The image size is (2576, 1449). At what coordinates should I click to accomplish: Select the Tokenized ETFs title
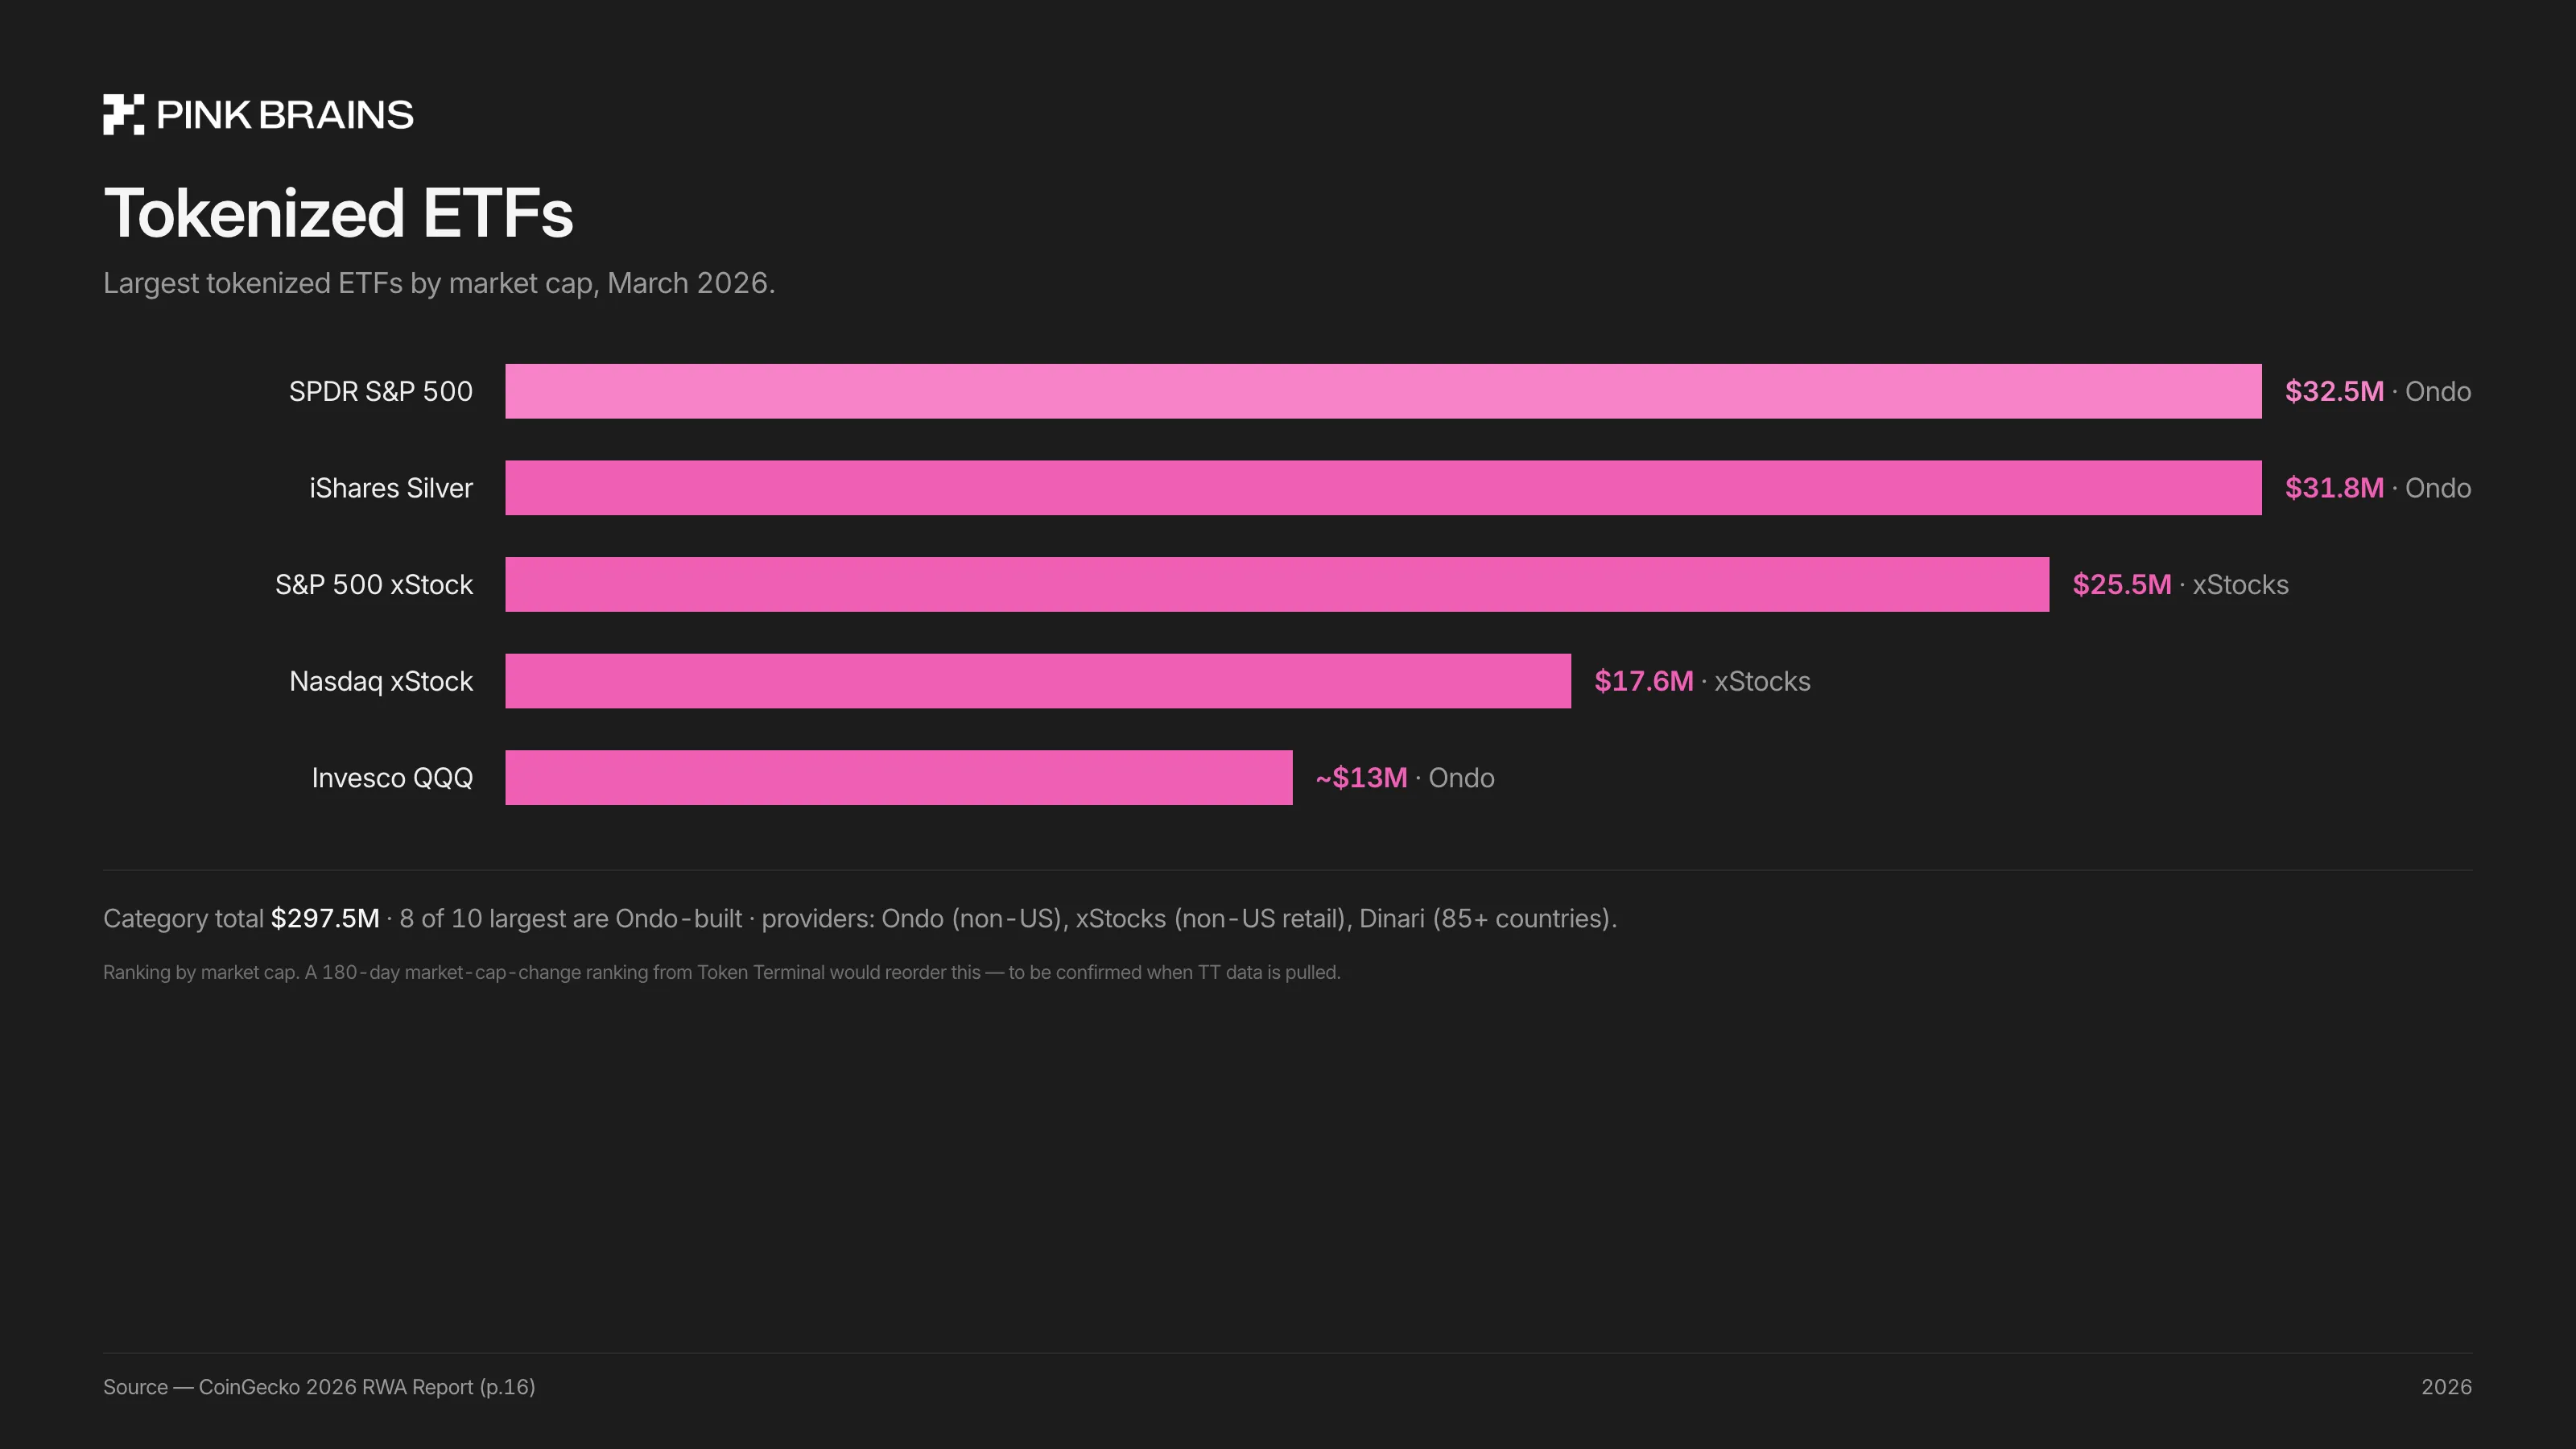click(338, 213)
